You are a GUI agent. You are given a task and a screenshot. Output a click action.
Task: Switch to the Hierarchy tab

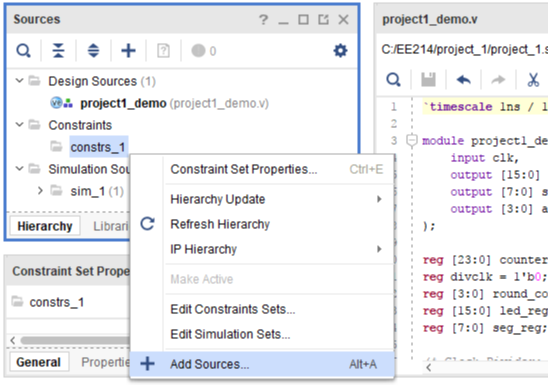click(45, 226)
